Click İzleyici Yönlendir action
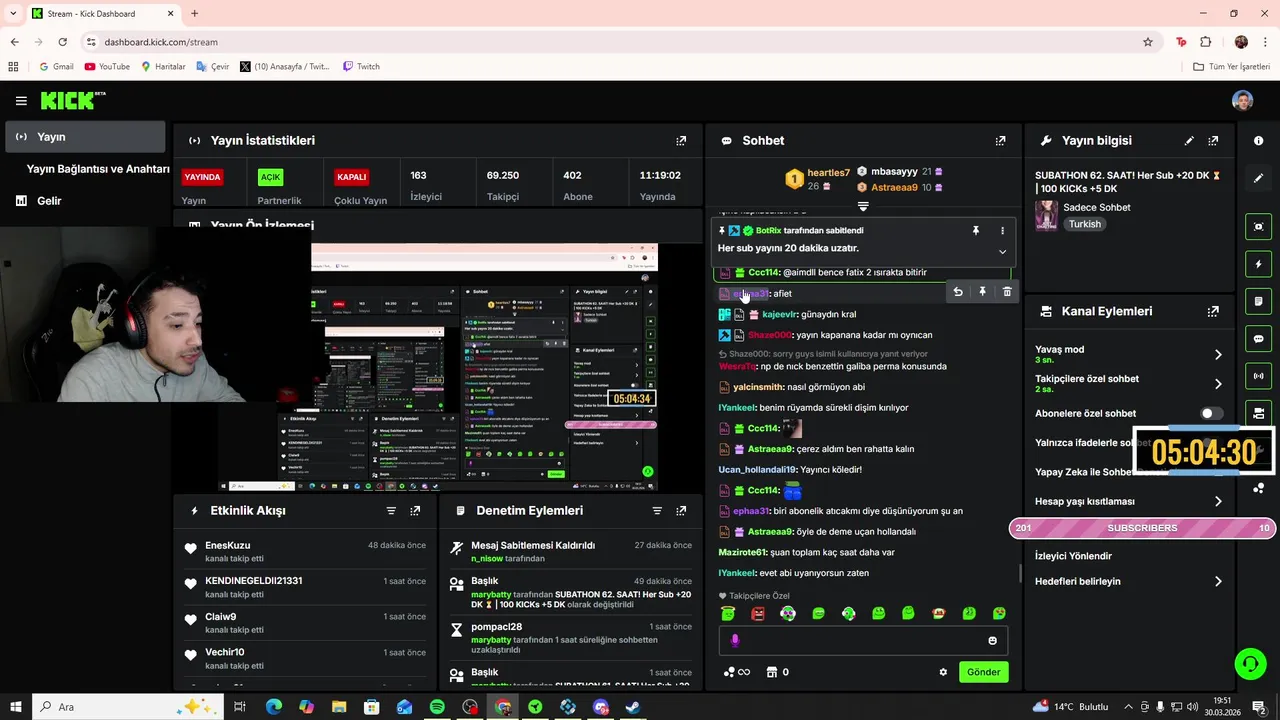This screenshot has width=1280, height=720. (x=1073, y=556)
